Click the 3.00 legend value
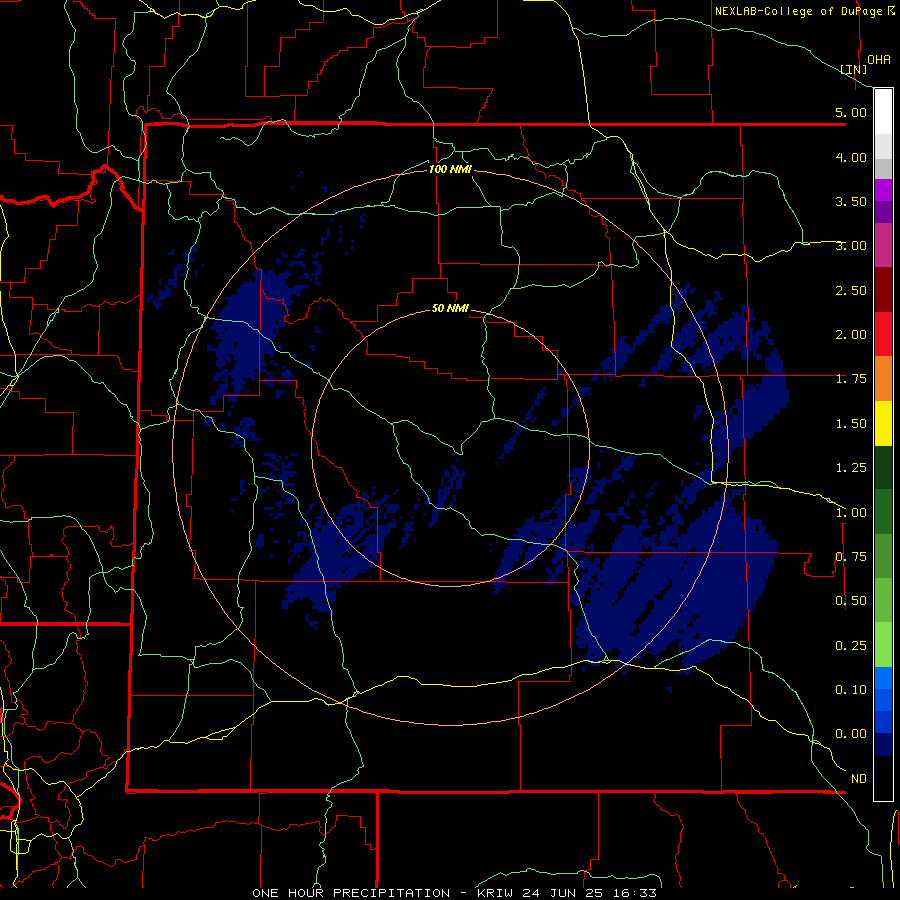The height and width of the screenshot is (900, 900). [851, 246]
